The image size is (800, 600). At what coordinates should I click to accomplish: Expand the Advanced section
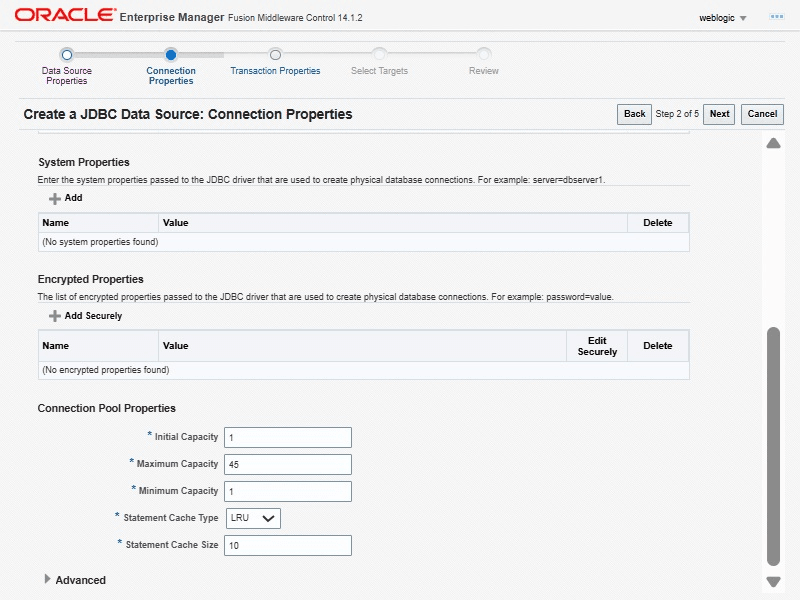[48, 580]
